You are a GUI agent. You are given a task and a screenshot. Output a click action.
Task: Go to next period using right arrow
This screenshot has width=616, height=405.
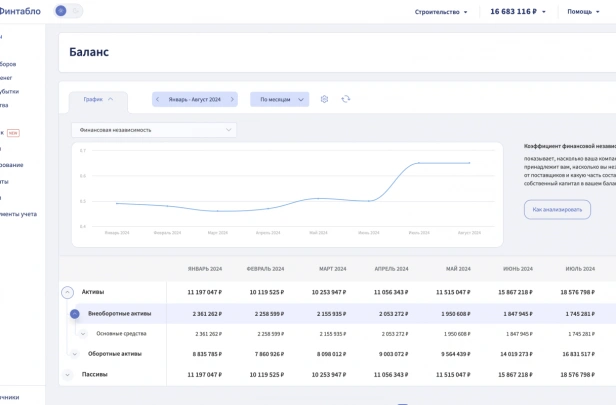pos(232,99)
